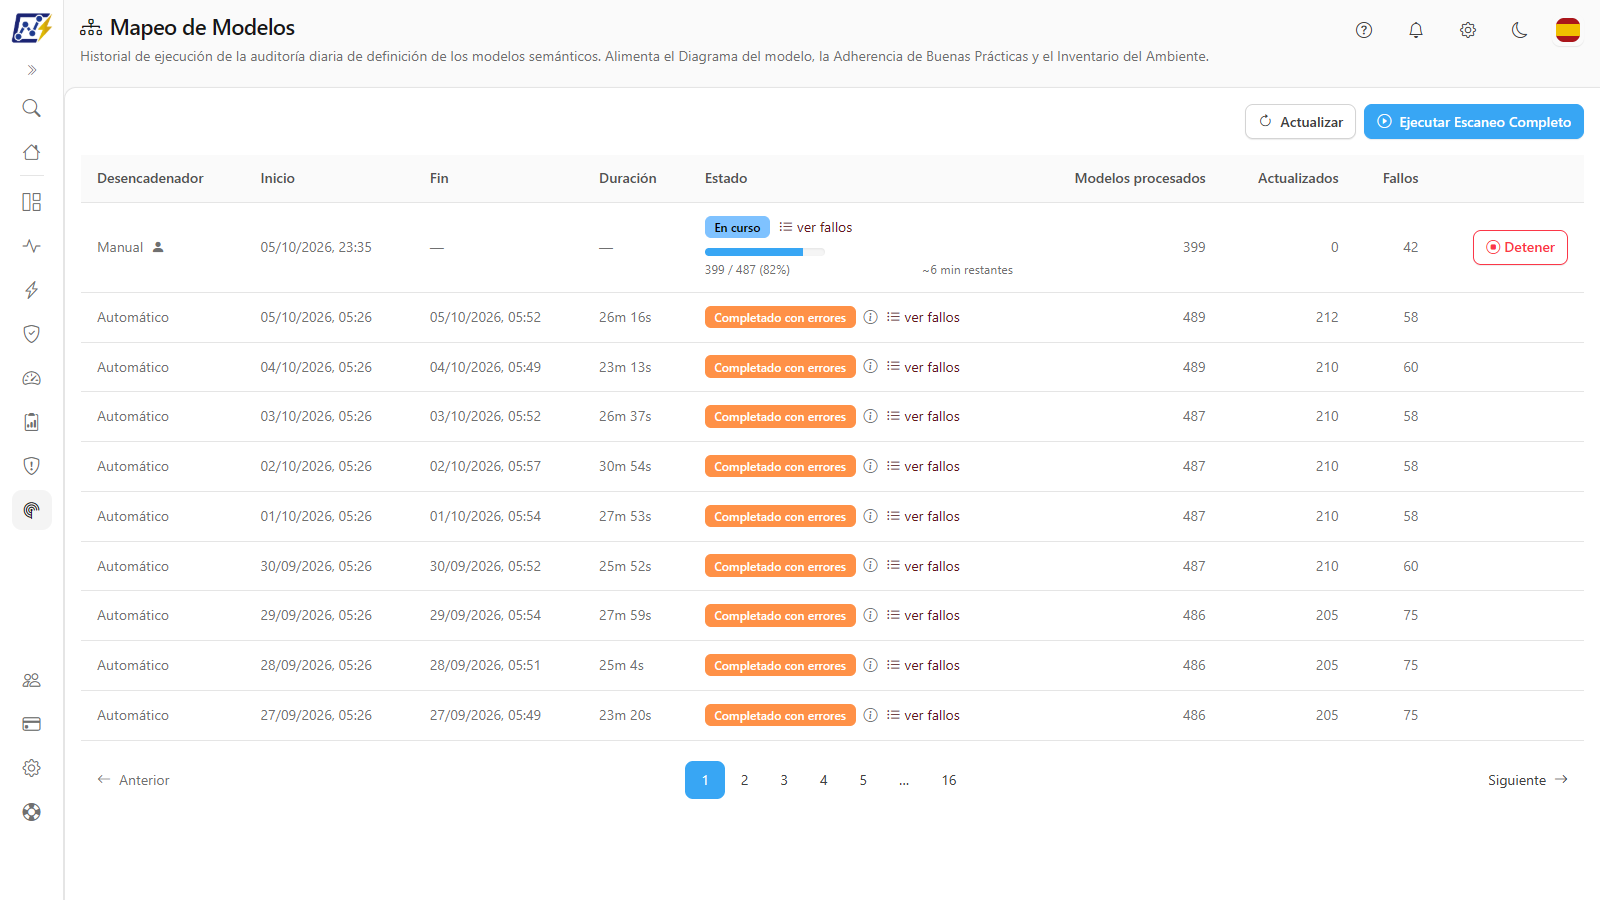Click the Actualizar button

pyautogui.click(x=1300, y=122)
